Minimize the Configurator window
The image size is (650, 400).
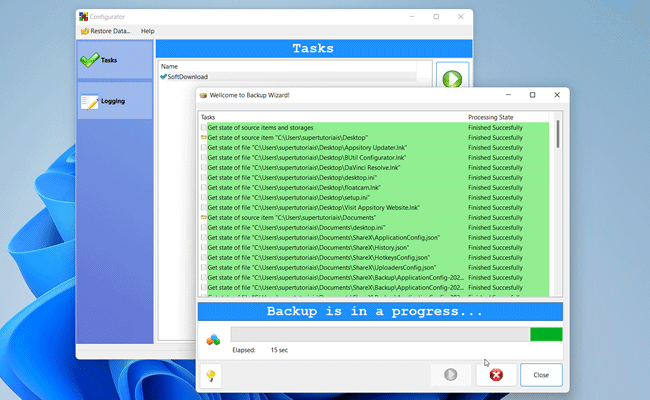412,17
